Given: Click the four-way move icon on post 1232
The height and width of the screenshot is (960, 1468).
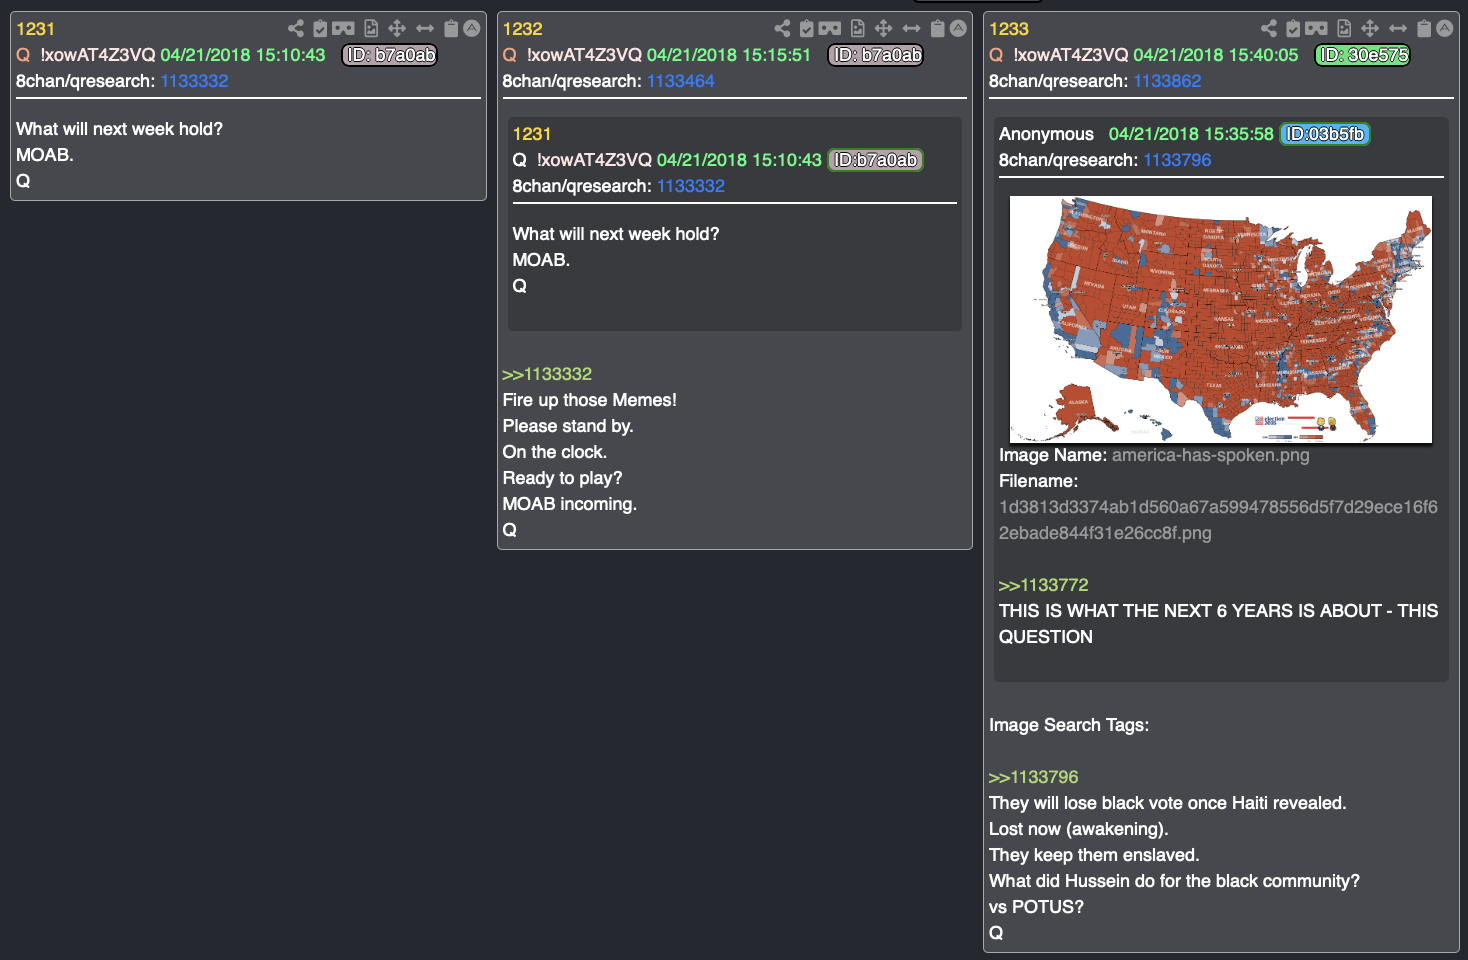Looking at the screenshot, I should tap(884, 28).
